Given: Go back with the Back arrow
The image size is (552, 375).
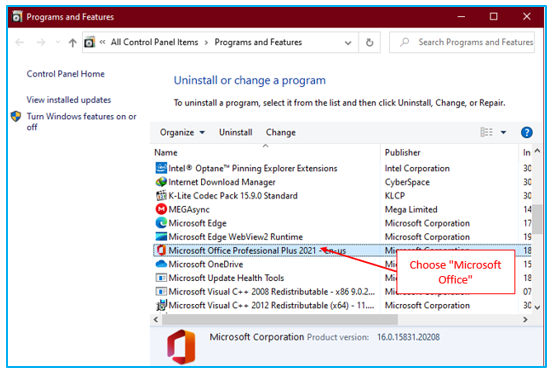Looking at the screenshot, I should pyautogui.click(x=20, y=43).
